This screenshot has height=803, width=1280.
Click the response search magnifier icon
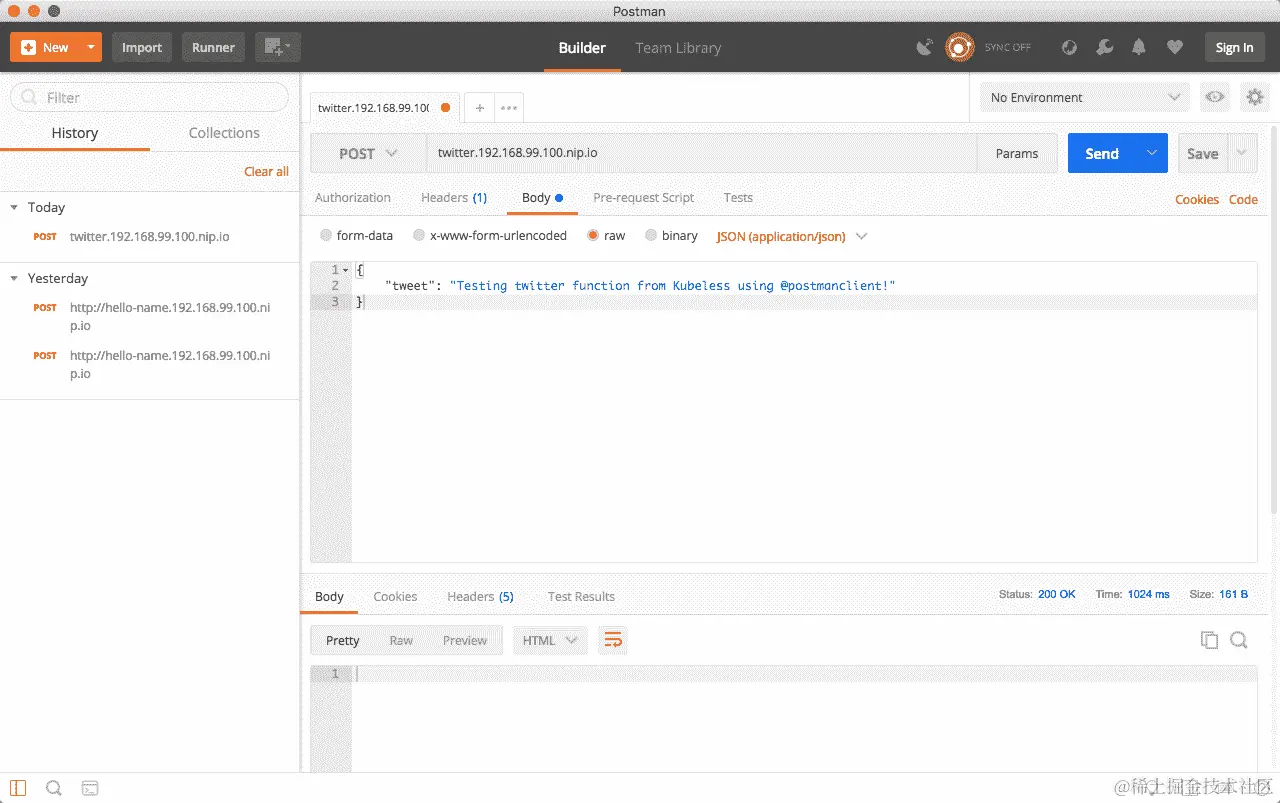click(1239, 641)
